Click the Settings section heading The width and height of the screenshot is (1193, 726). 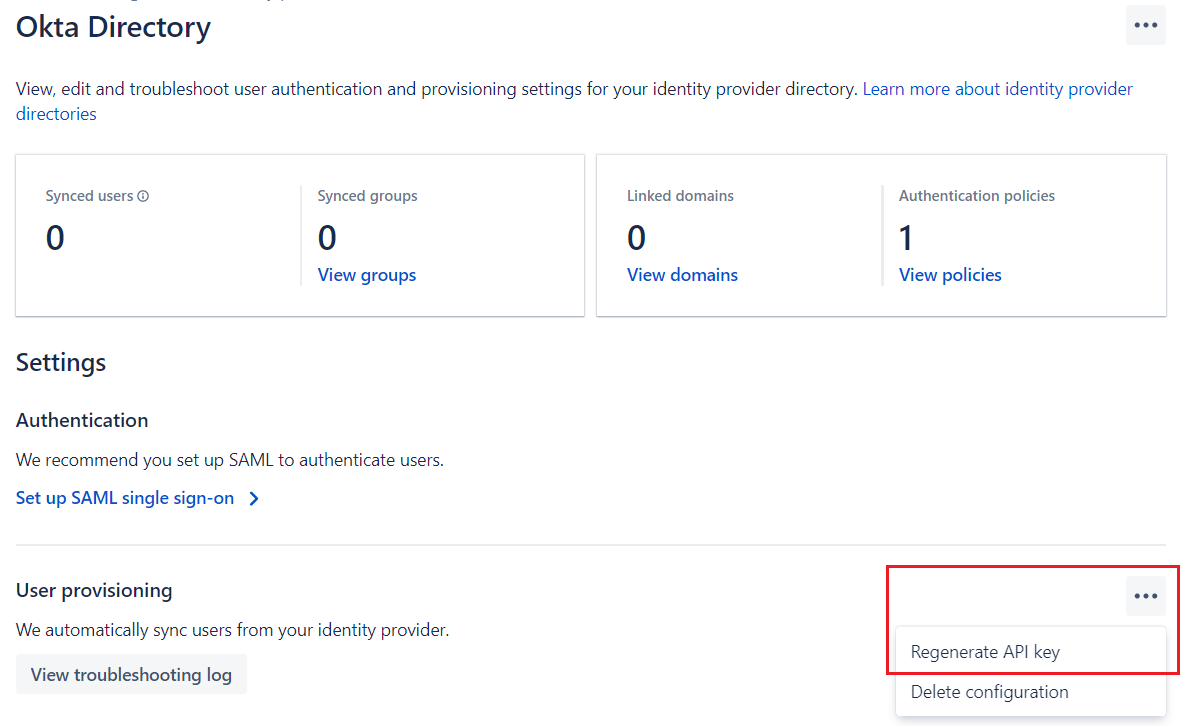coord(61,362)
